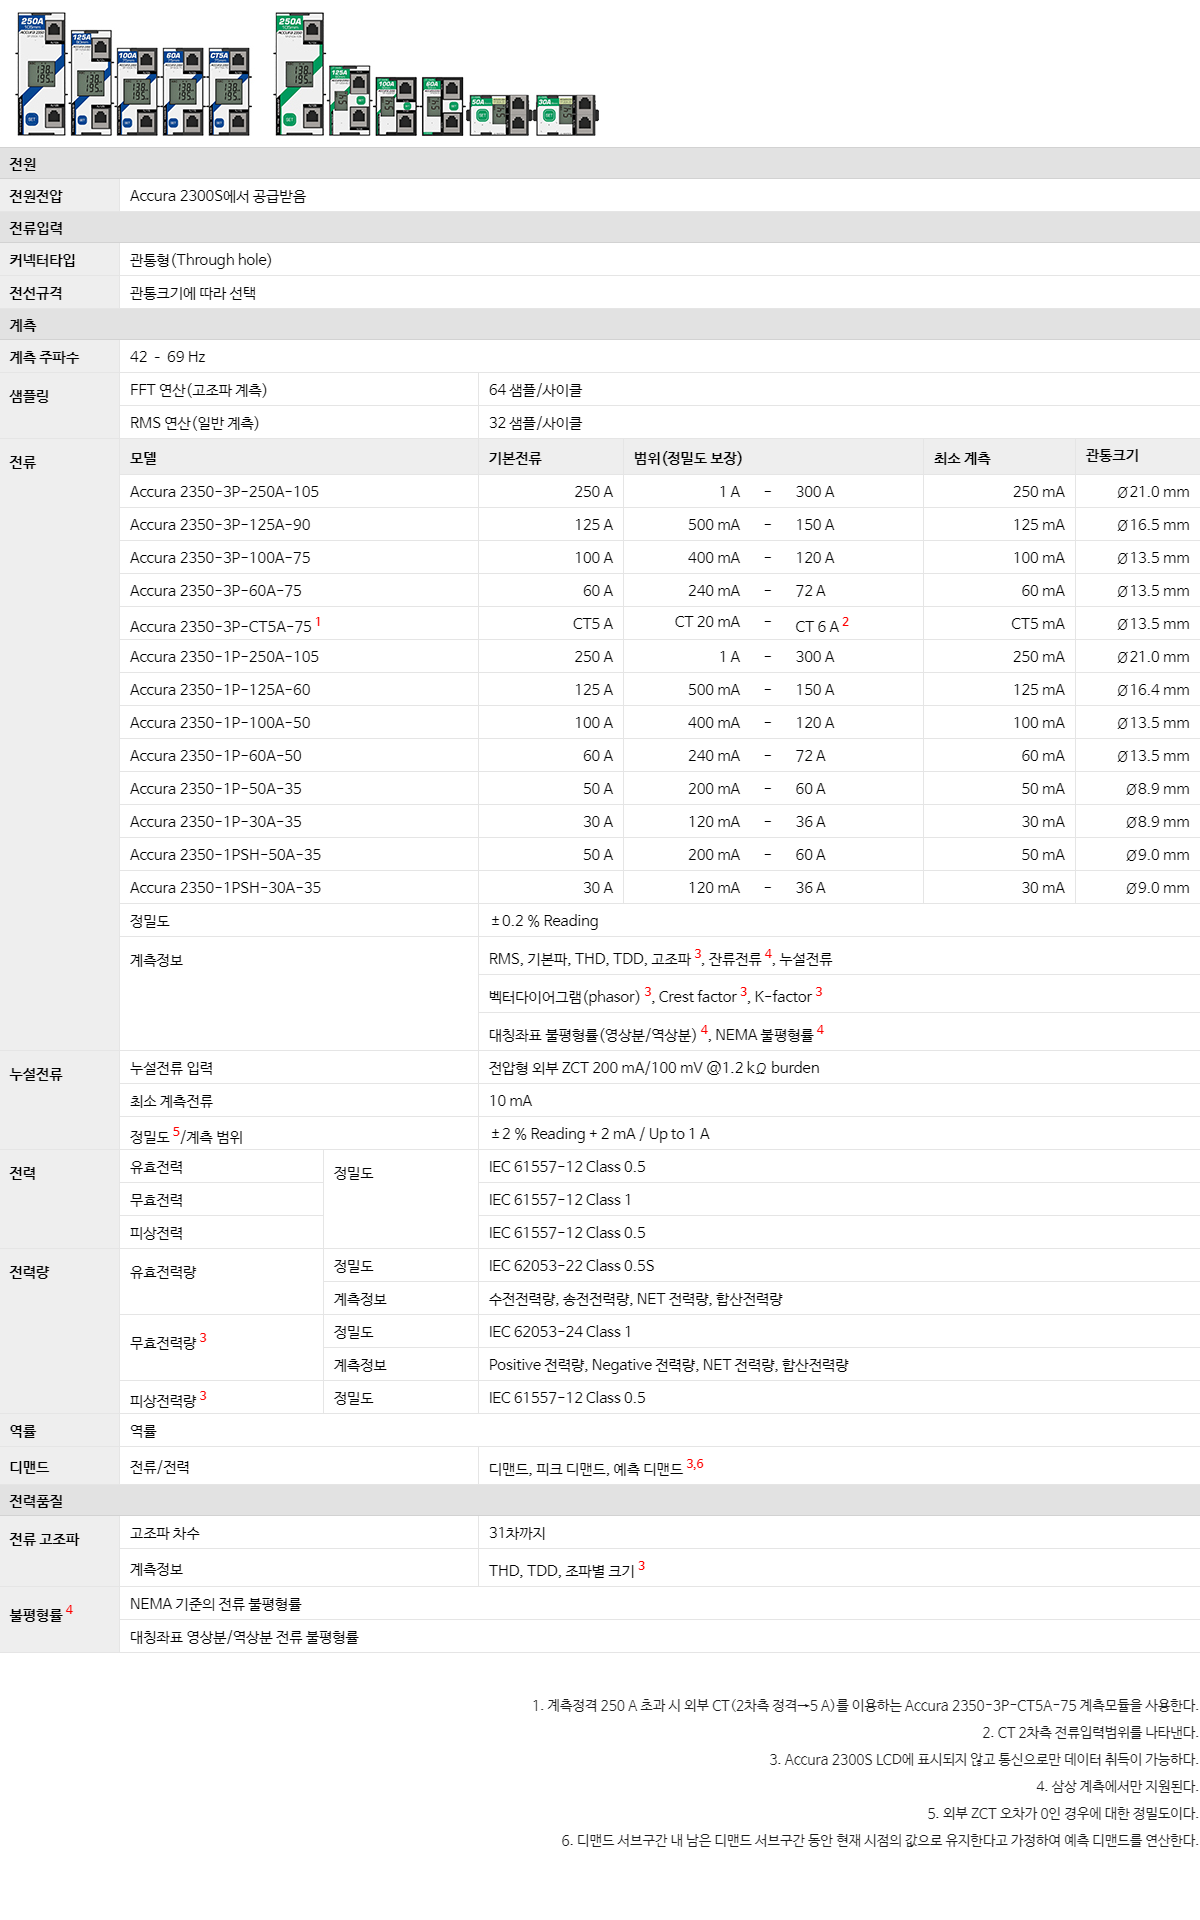1200x1920 pixels.
Task: Click the value '64 샘플/사이클'
Action: [x=535, y=390]
